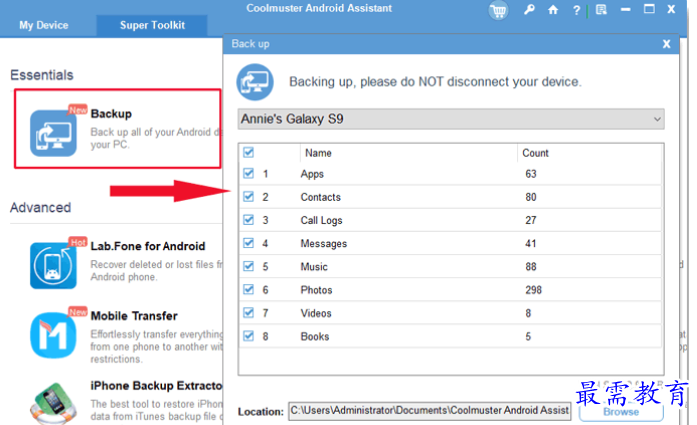Click the Call Logs count value 27
This screenshot has height=425, width=697.
(531, 220)
